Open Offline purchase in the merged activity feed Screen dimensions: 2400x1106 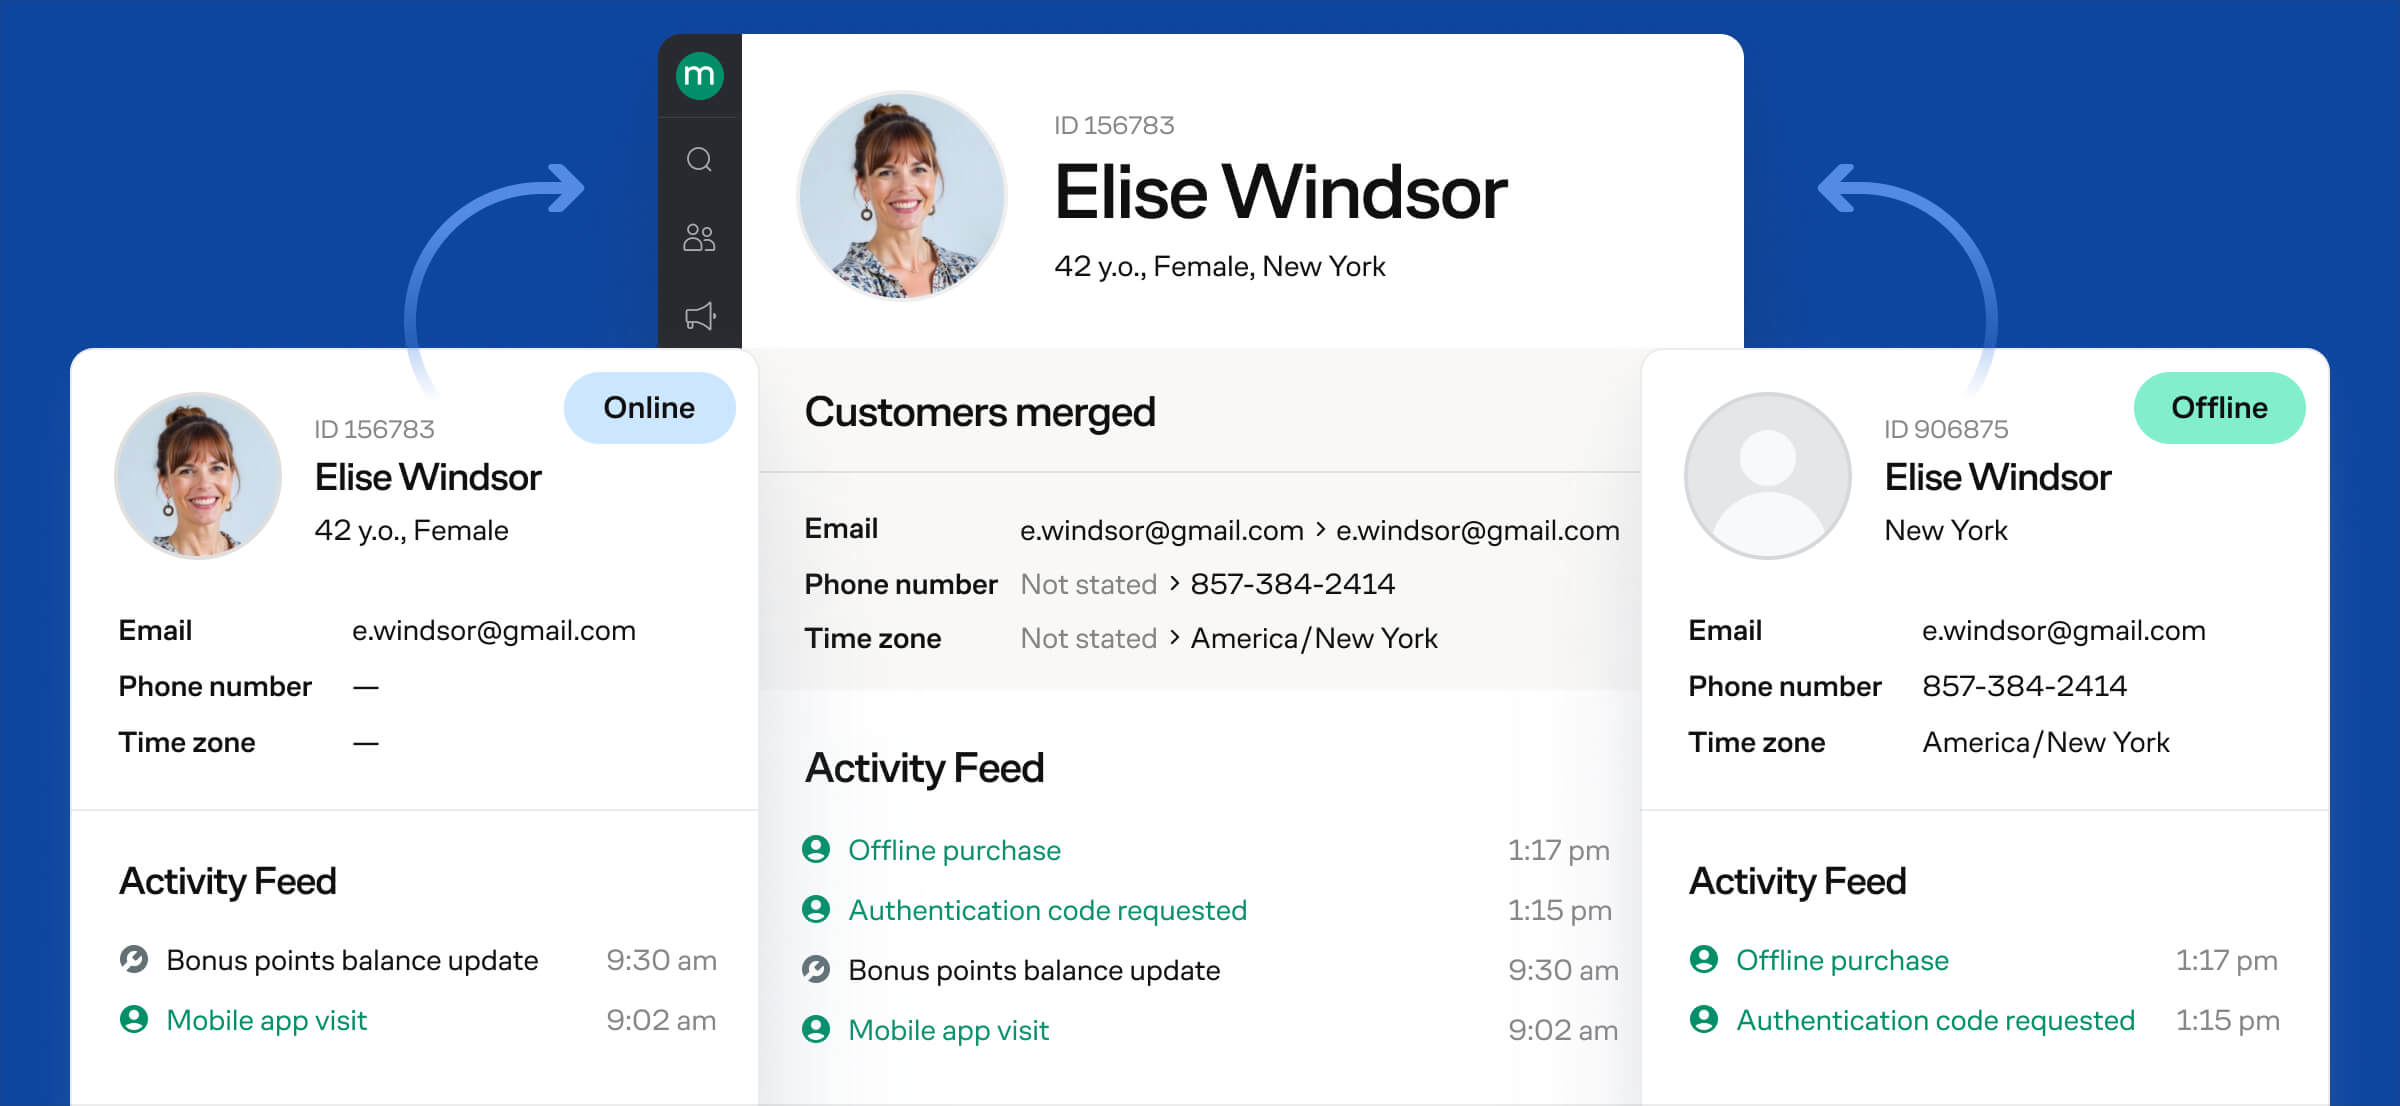pyautogui.click(x=954, y=850)
